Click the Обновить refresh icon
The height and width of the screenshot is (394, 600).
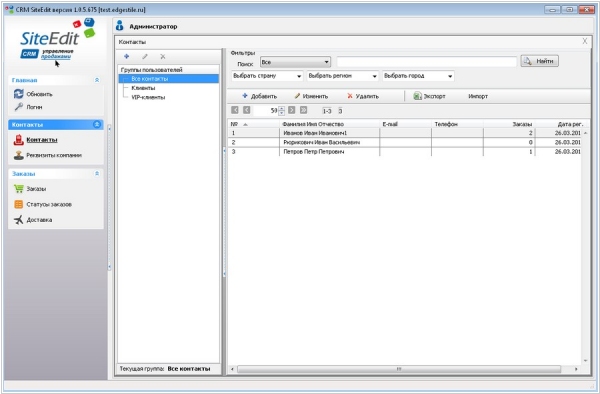(x=18, y=94)
